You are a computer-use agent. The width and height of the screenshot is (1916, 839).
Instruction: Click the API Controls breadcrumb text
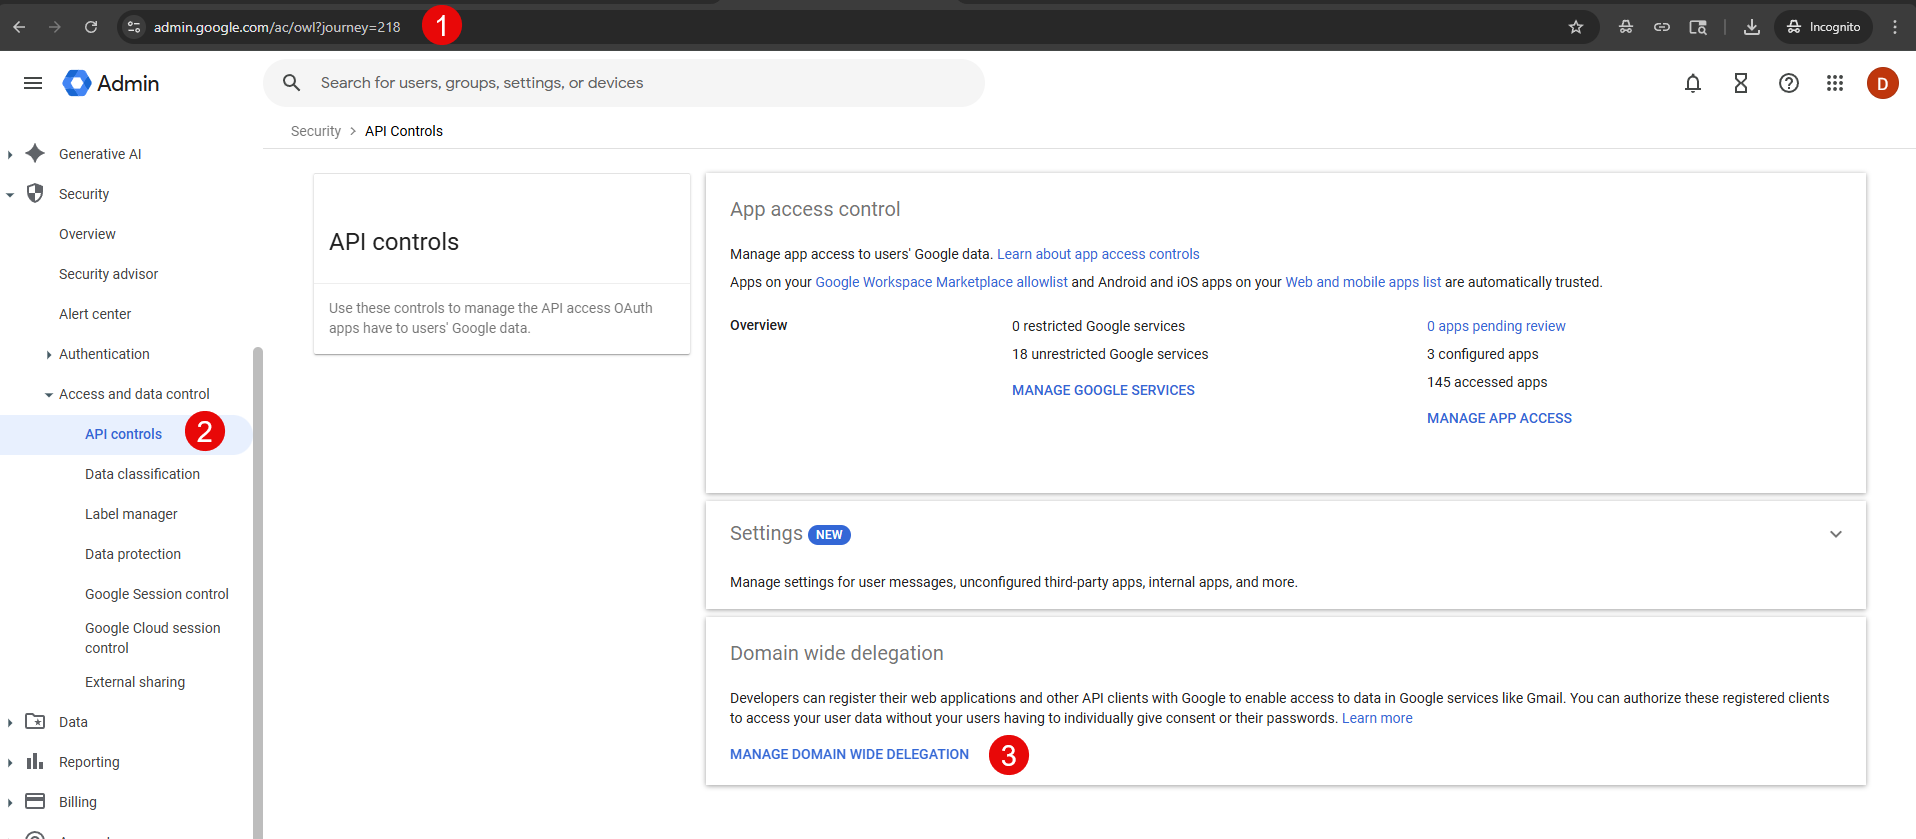tap(404, 131)
